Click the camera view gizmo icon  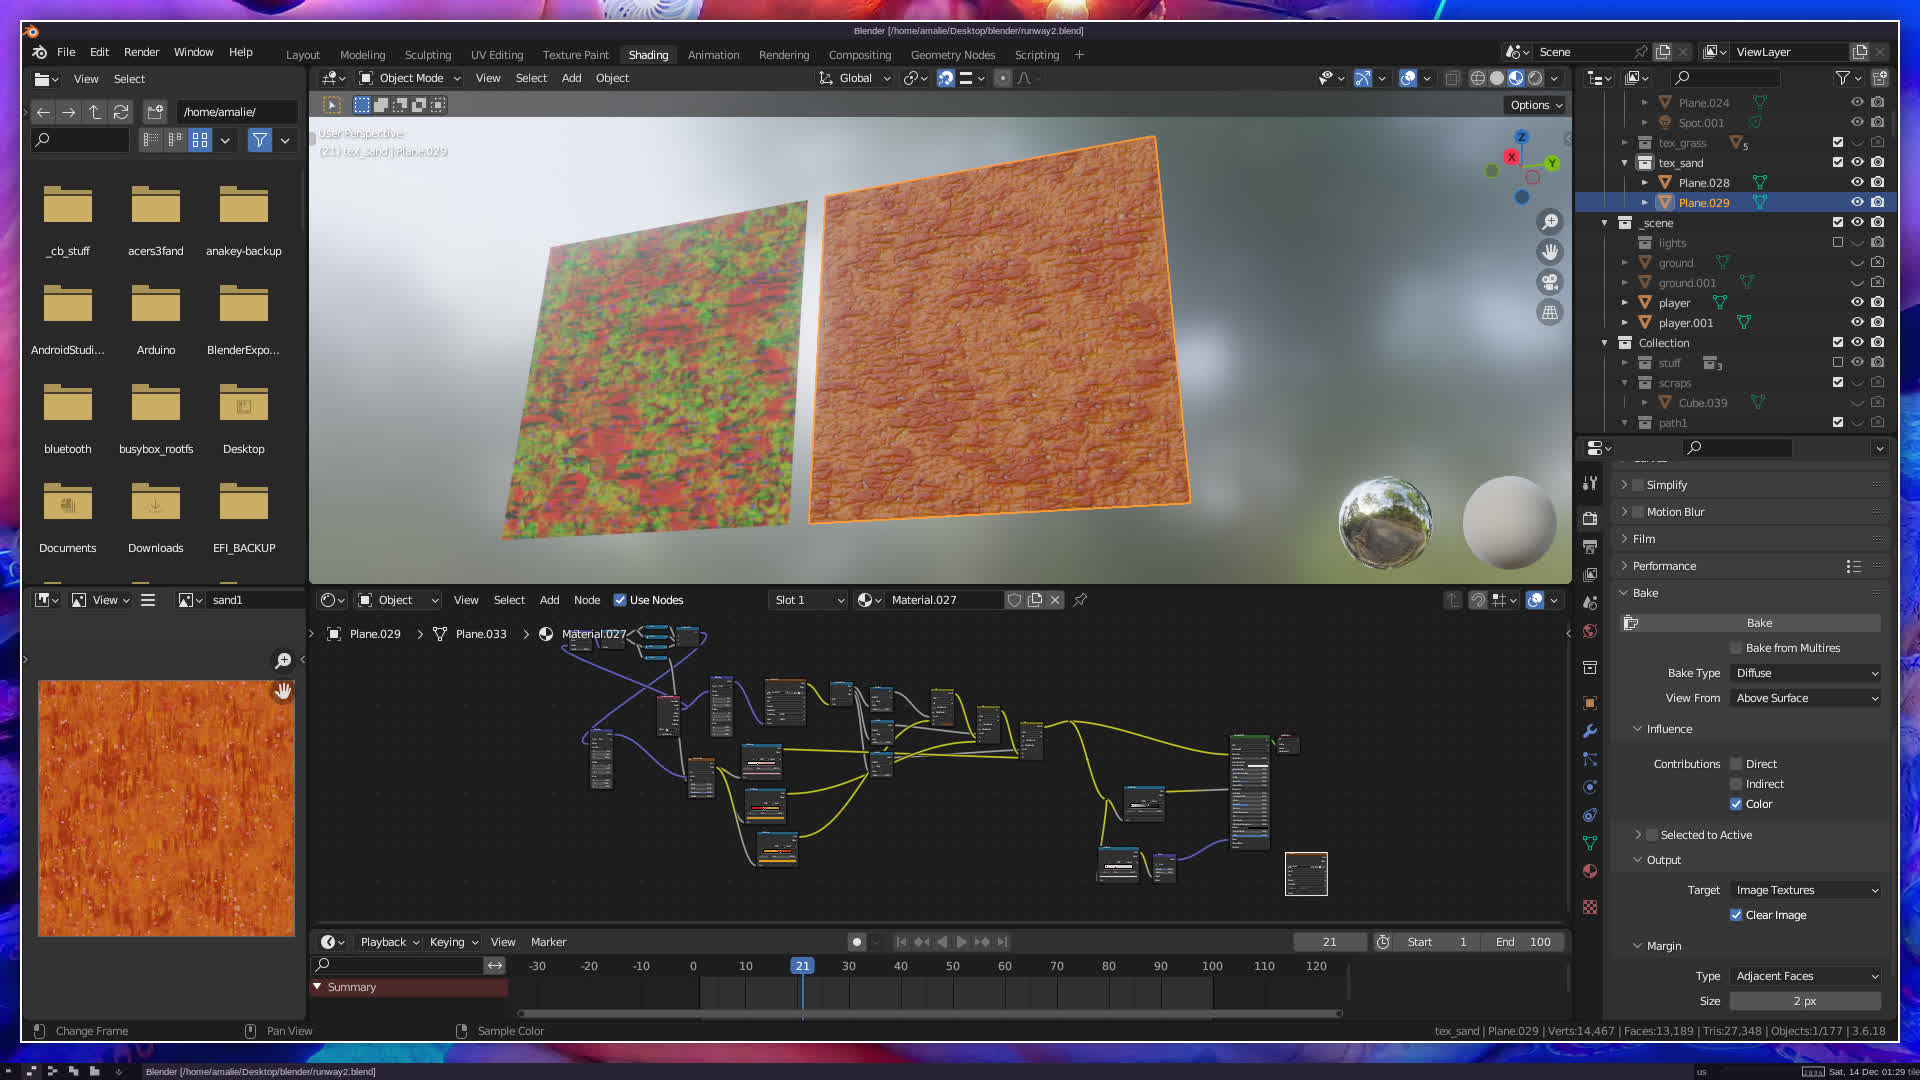click(1550, 282)
